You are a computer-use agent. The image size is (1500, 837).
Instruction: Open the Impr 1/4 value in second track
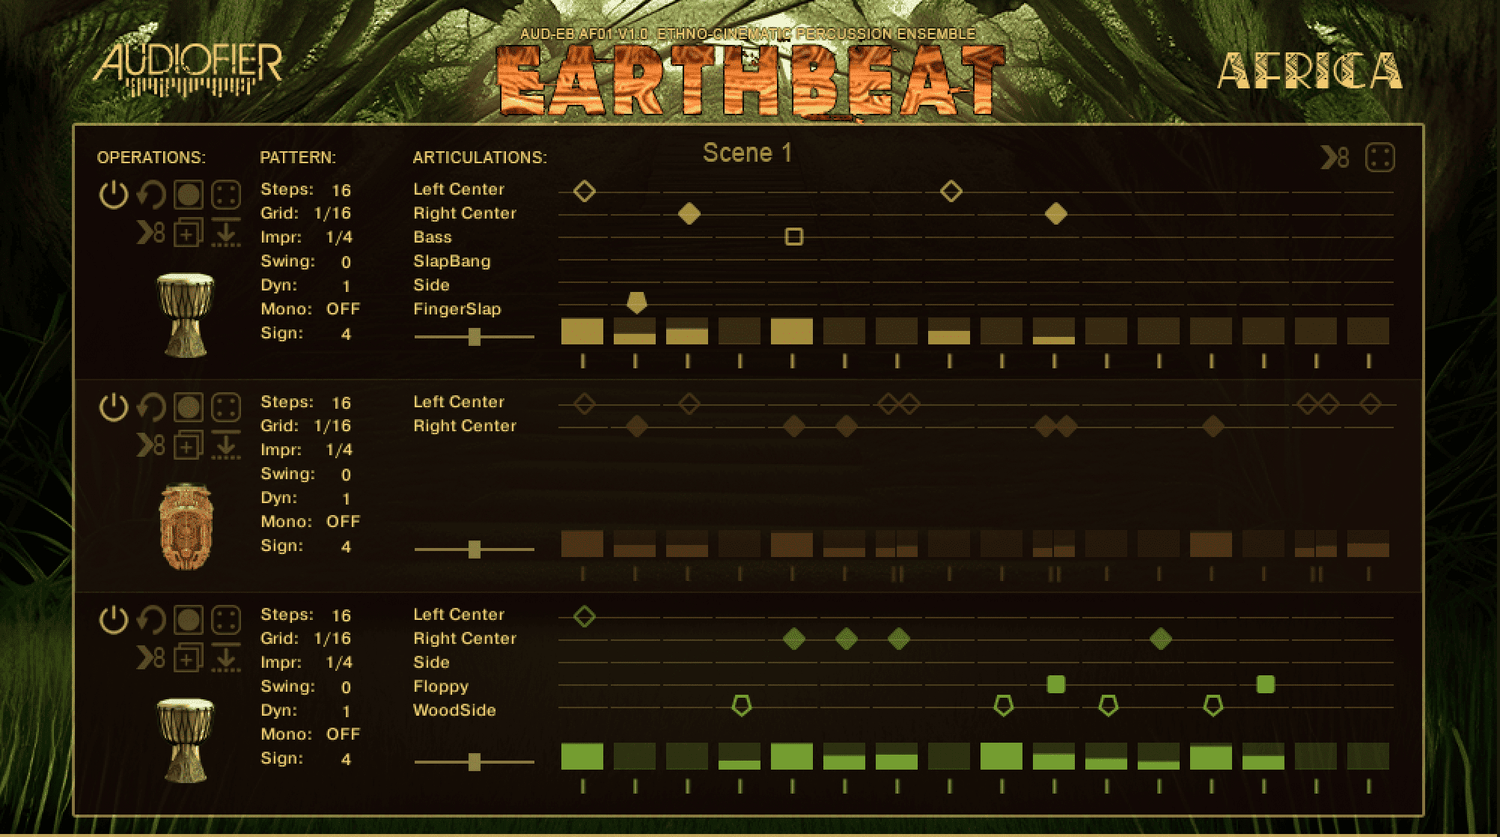tap(339, 450)
